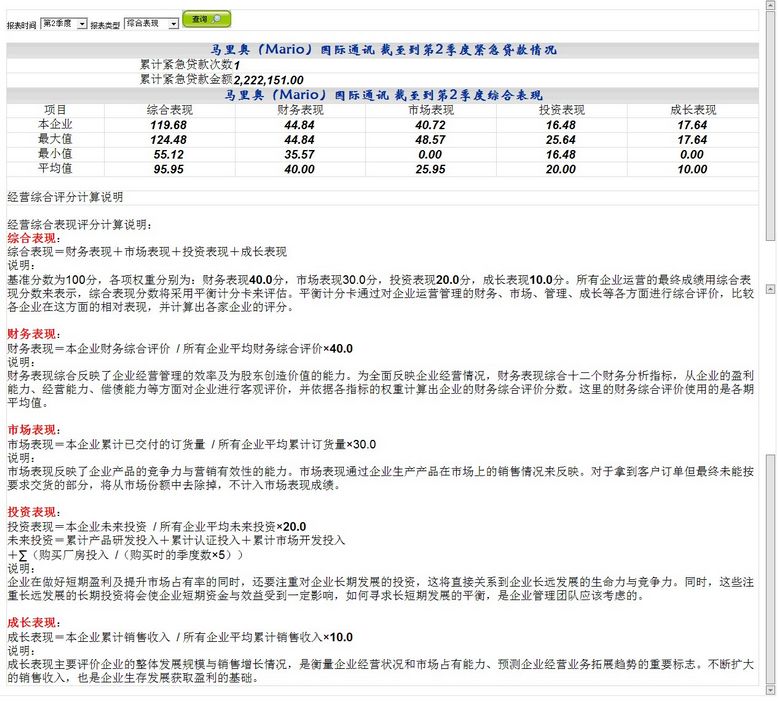Screen dimensions: 779x709
Task: Select the 平均值 row label
Action: 55,169
